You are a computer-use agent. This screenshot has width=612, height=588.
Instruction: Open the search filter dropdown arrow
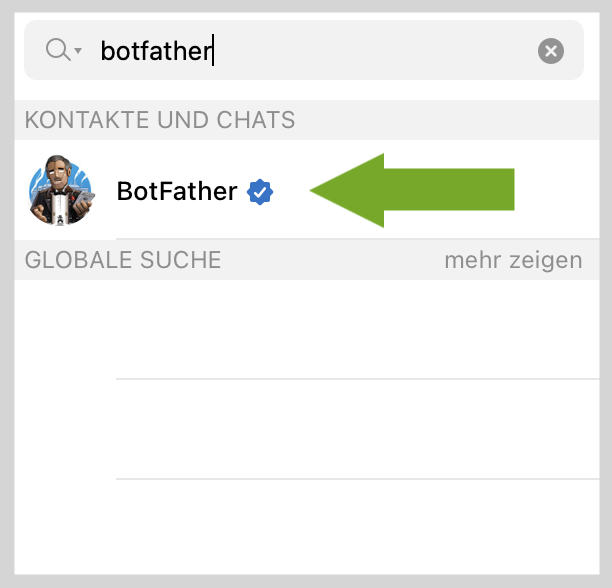point(78,52)
